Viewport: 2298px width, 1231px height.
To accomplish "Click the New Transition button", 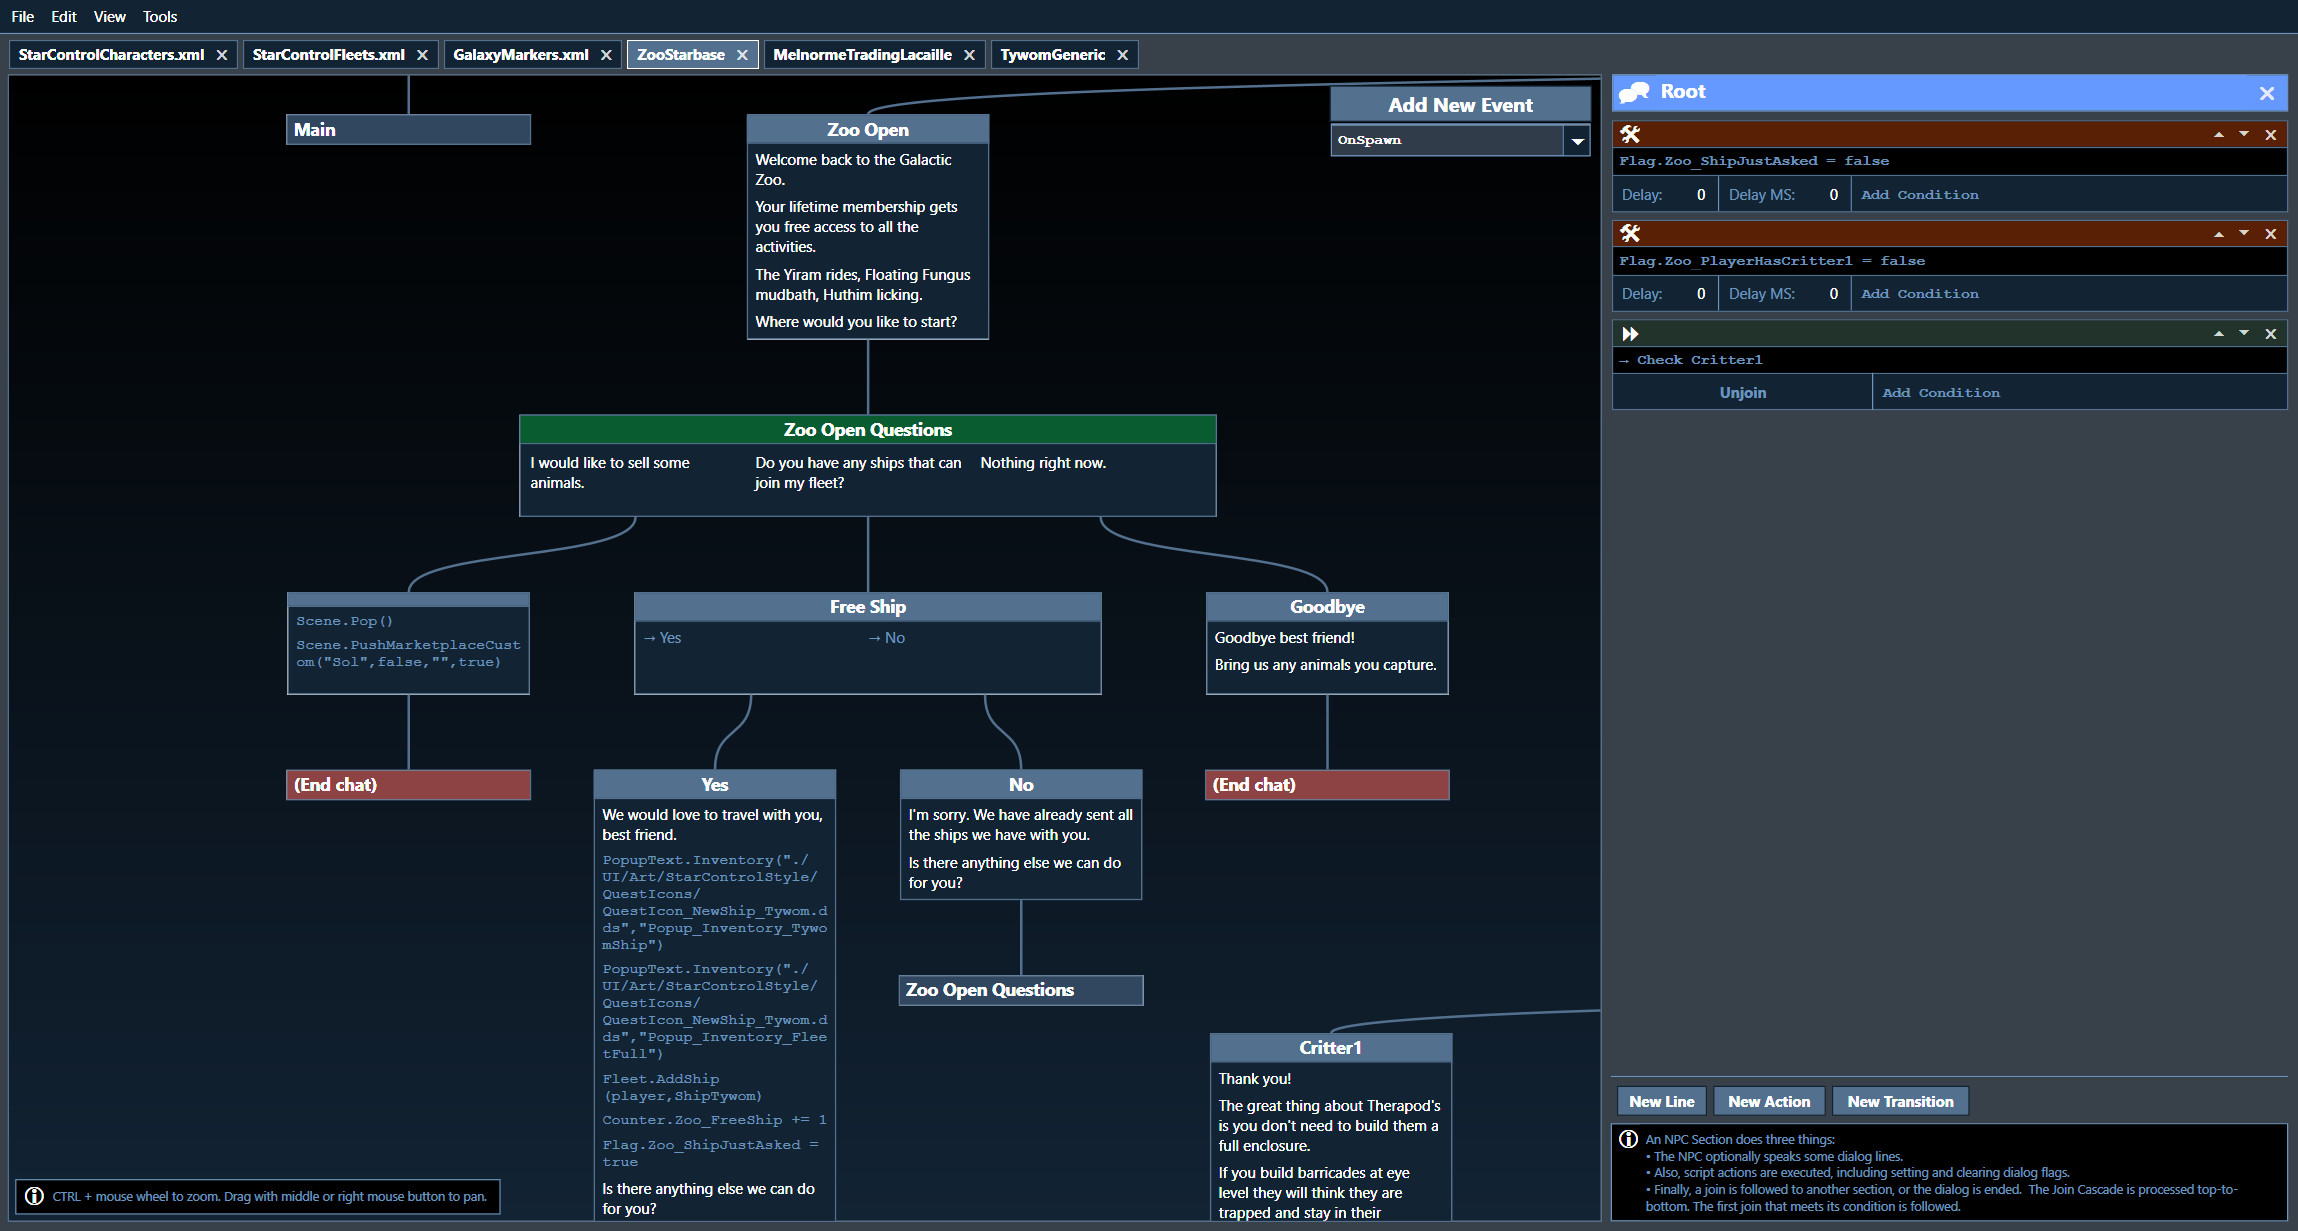I will [1900, 1100].
